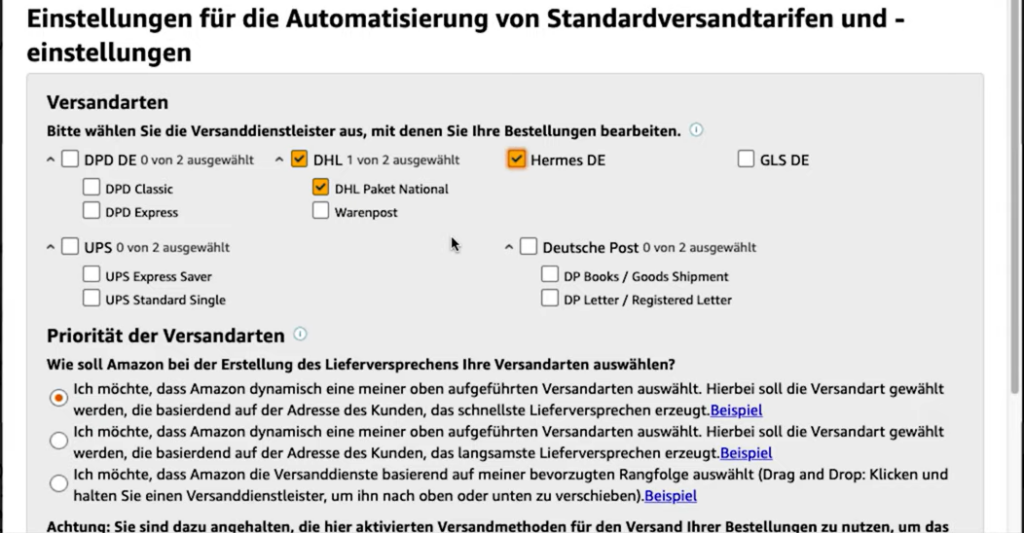The image size is (1024, 533).
Task: Click the 'DP Letter / Registered Letter' label
Action: [x=647, y=300]
